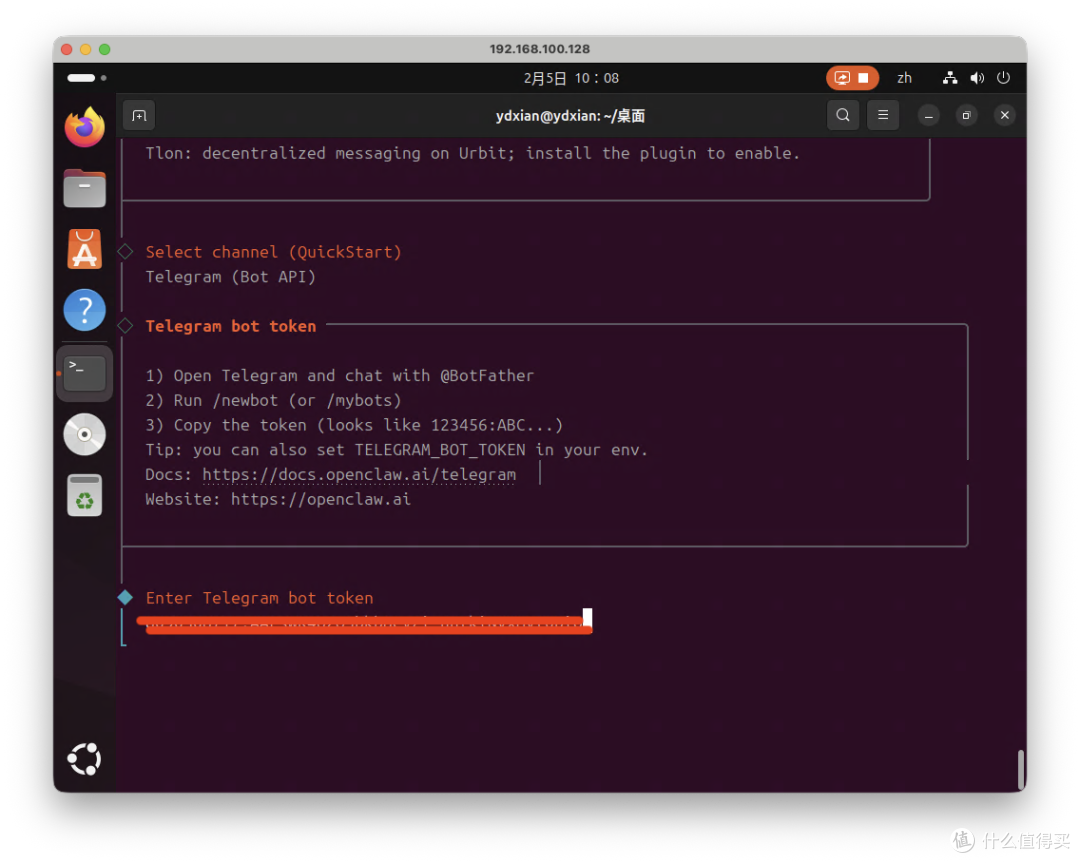Click the 'Telegram bot token' heading

pyautogui.click(x=231, y=326)
